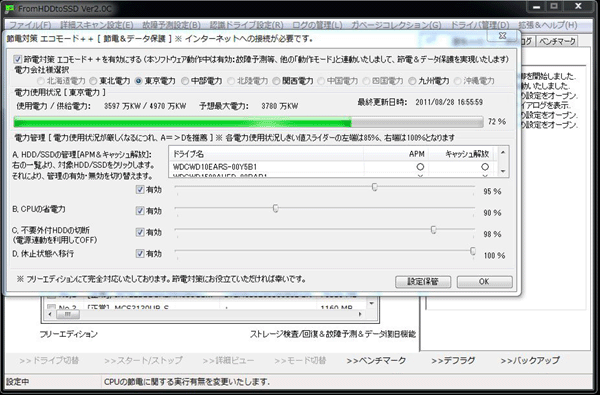Open the 詳細スキャン設定(E) menu
The width and height of the screenshot is (600, 395).
coord(97,25)
